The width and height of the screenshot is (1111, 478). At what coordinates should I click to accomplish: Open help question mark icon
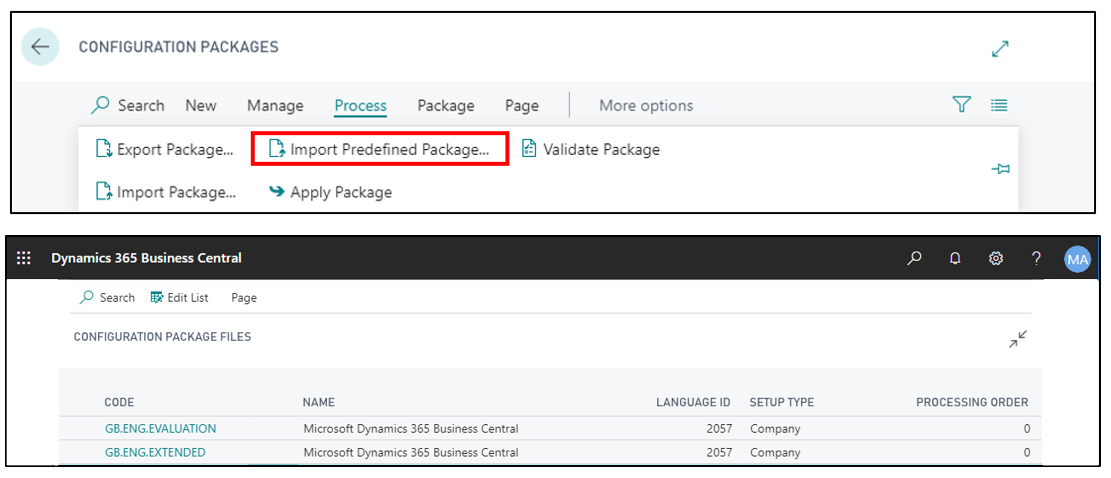click(1036, 258)
